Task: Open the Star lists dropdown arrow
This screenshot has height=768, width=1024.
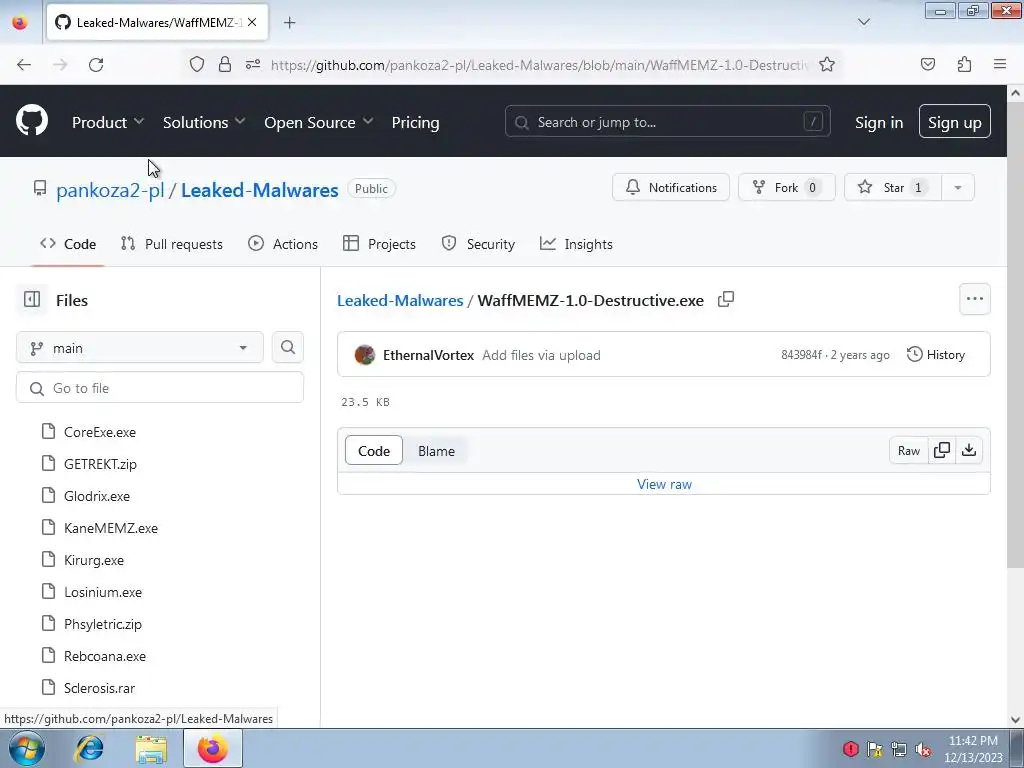Action: click(x=957, y=187)
